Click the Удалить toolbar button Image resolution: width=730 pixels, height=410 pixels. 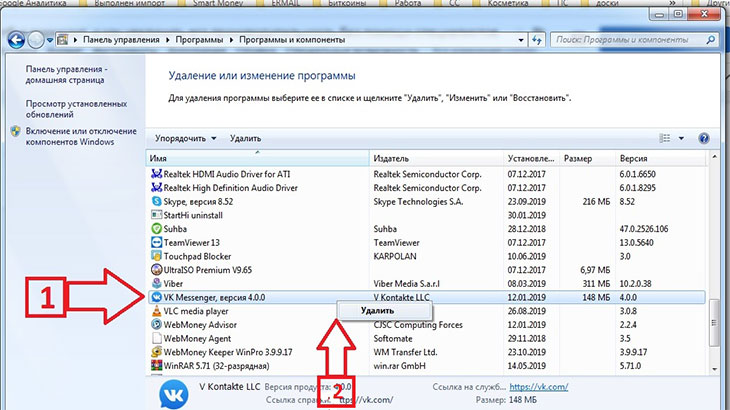pyautogui.click(x=245, y=138)
